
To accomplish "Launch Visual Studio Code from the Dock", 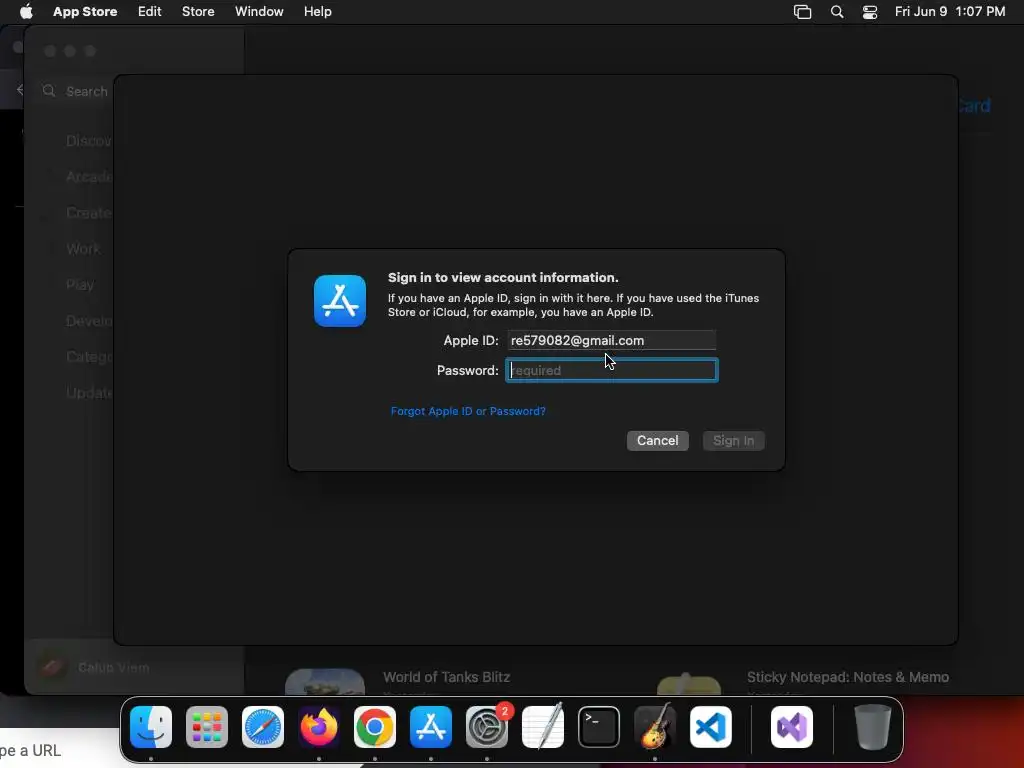I will pos(711,727).
